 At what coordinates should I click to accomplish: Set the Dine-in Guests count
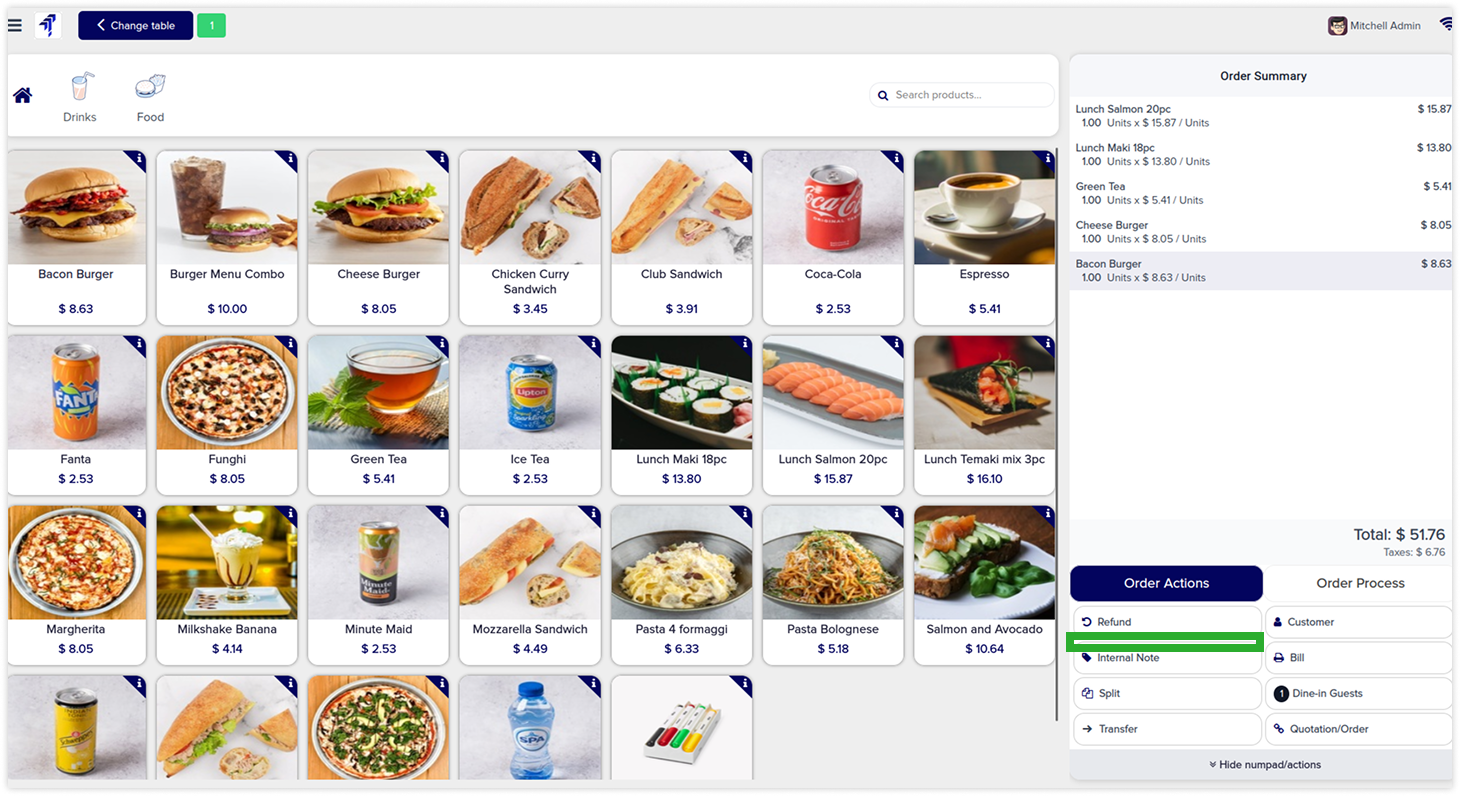click(x=1359, y=693)
